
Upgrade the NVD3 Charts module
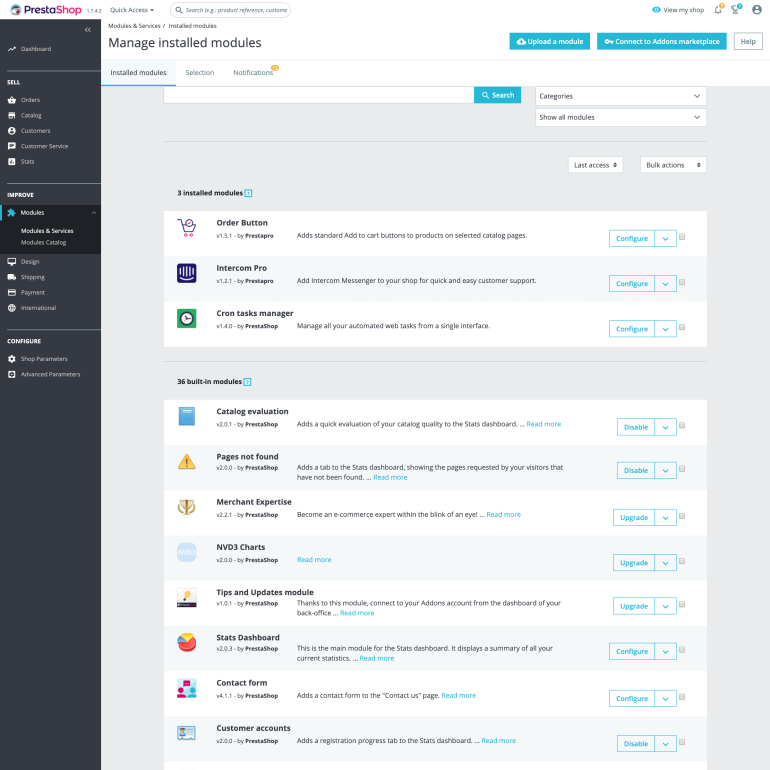[x=634, y=563]
